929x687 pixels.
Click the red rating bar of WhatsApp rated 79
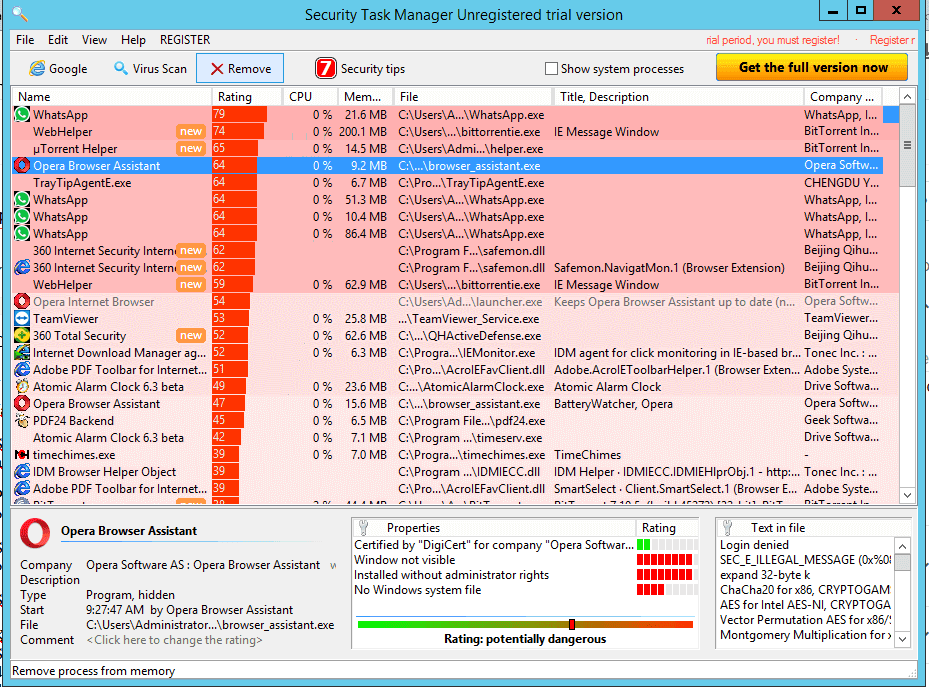pos(240,114)
